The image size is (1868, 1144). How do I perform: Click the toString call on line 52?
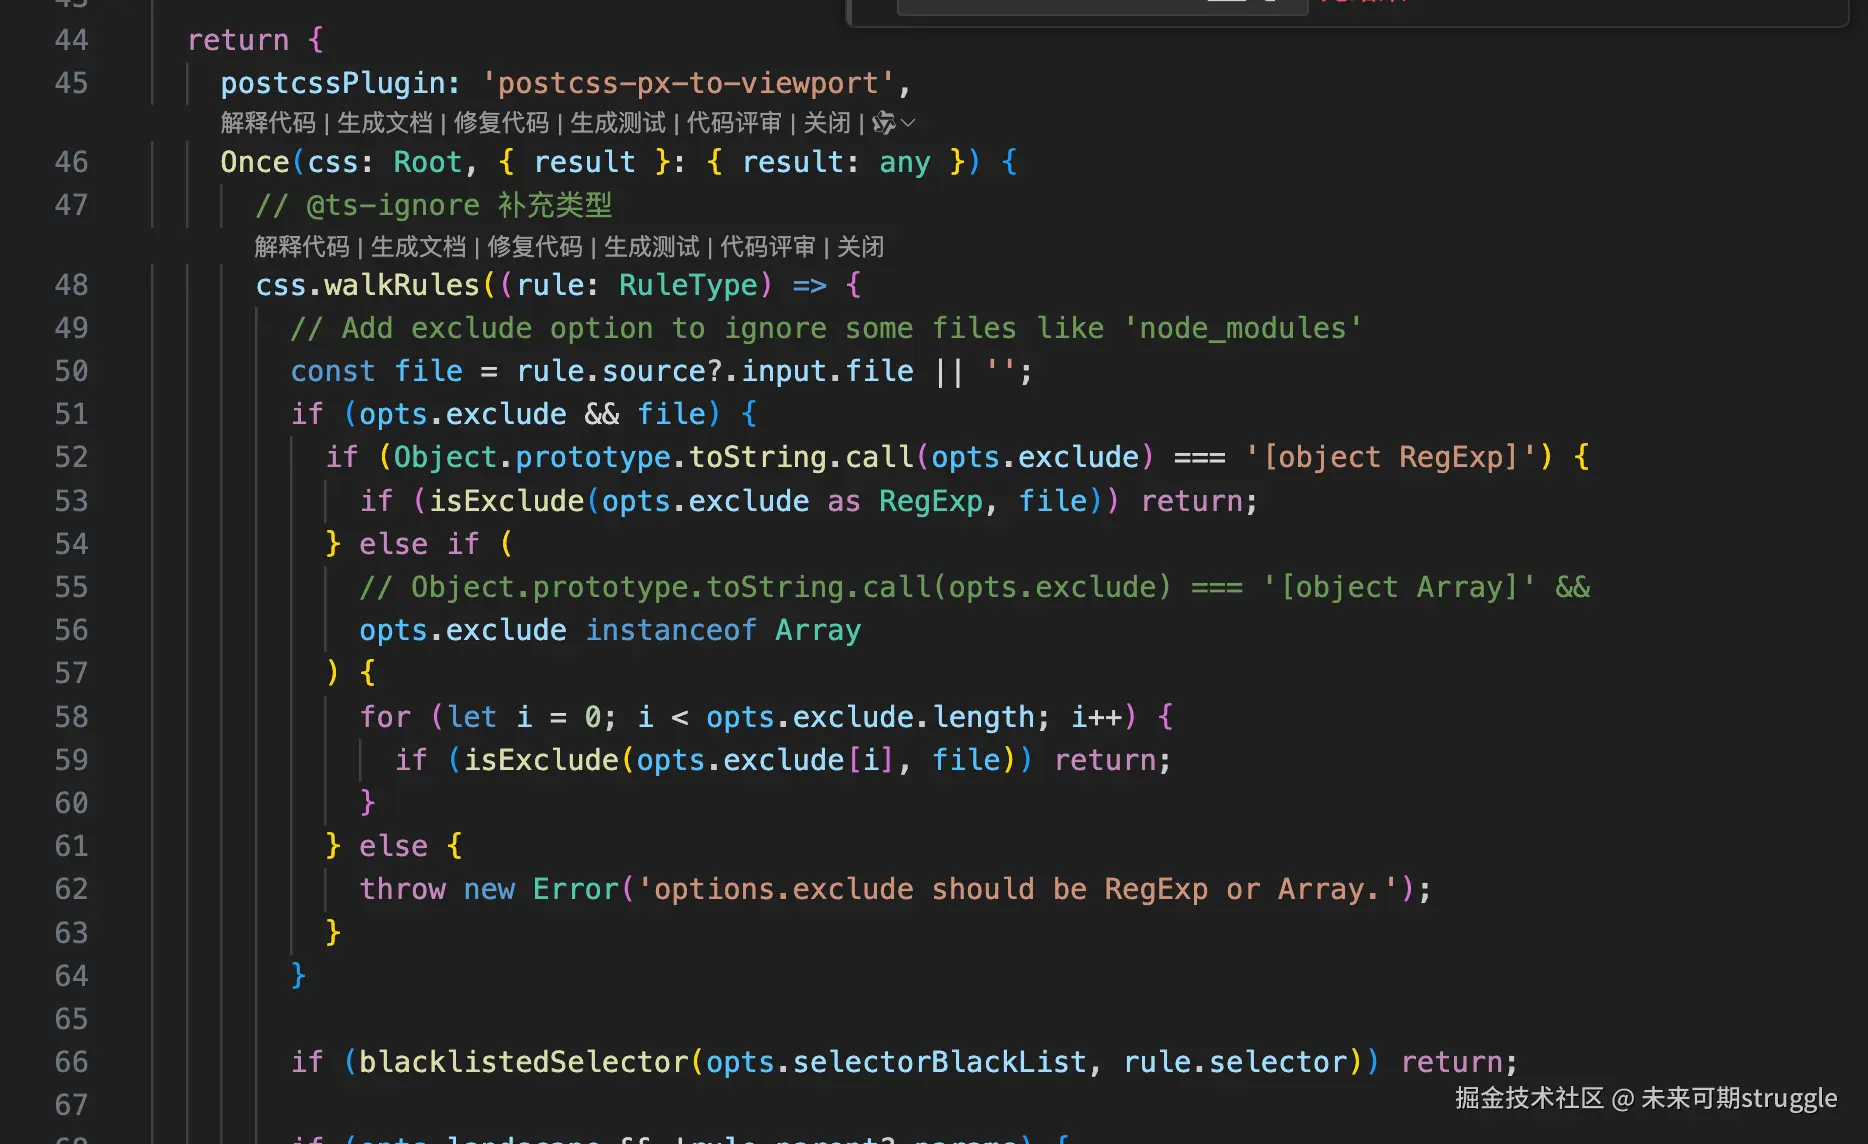[x=757, y=457]
